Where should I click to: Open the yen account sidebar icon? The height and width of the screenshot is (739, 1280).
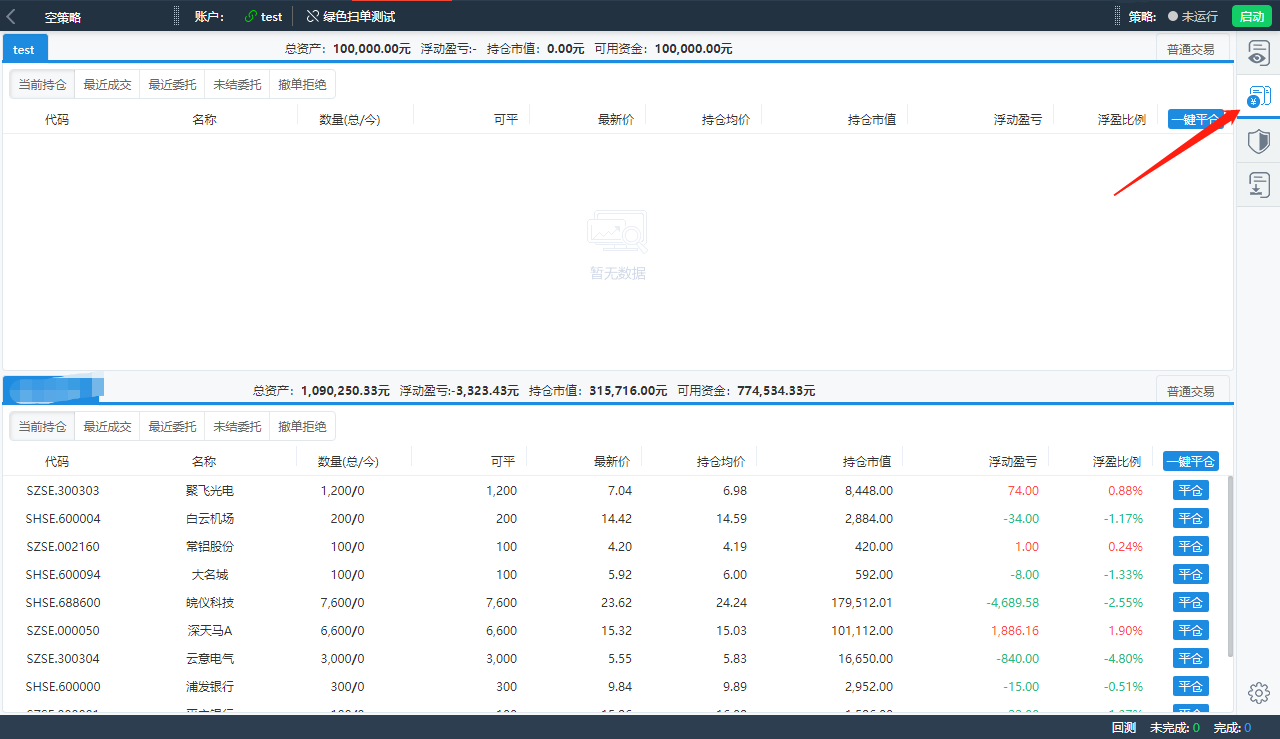1259,97
